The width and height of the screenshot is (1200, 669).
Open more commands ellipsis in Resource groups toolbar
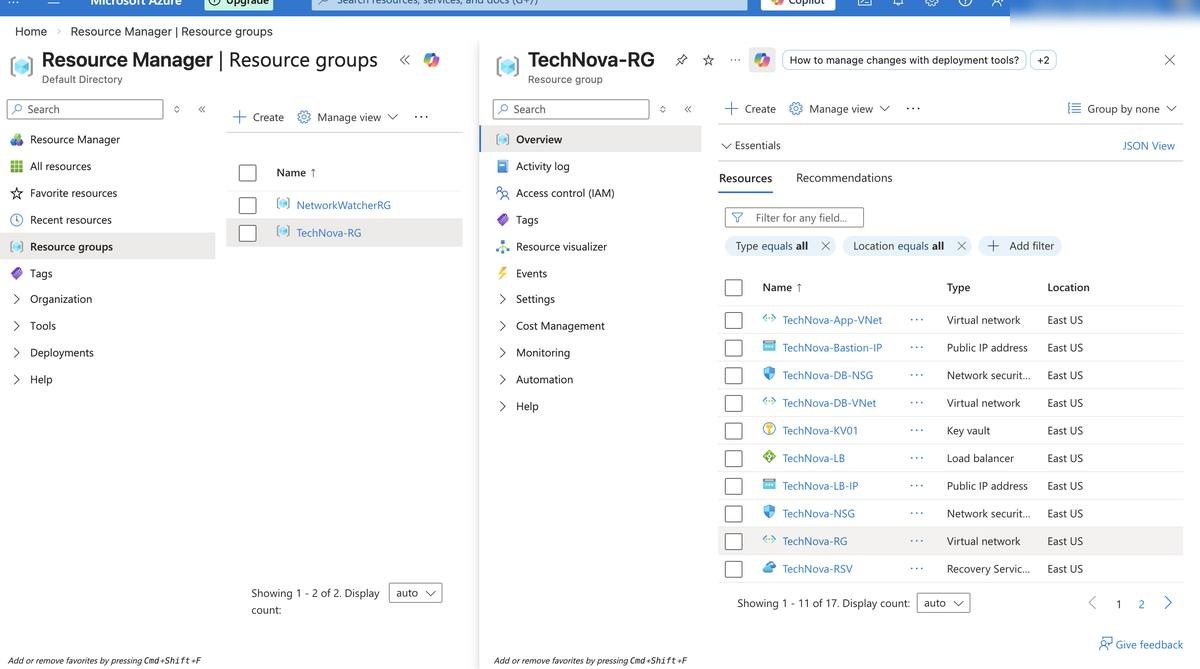pyautogui.click(x=421, y=117)
